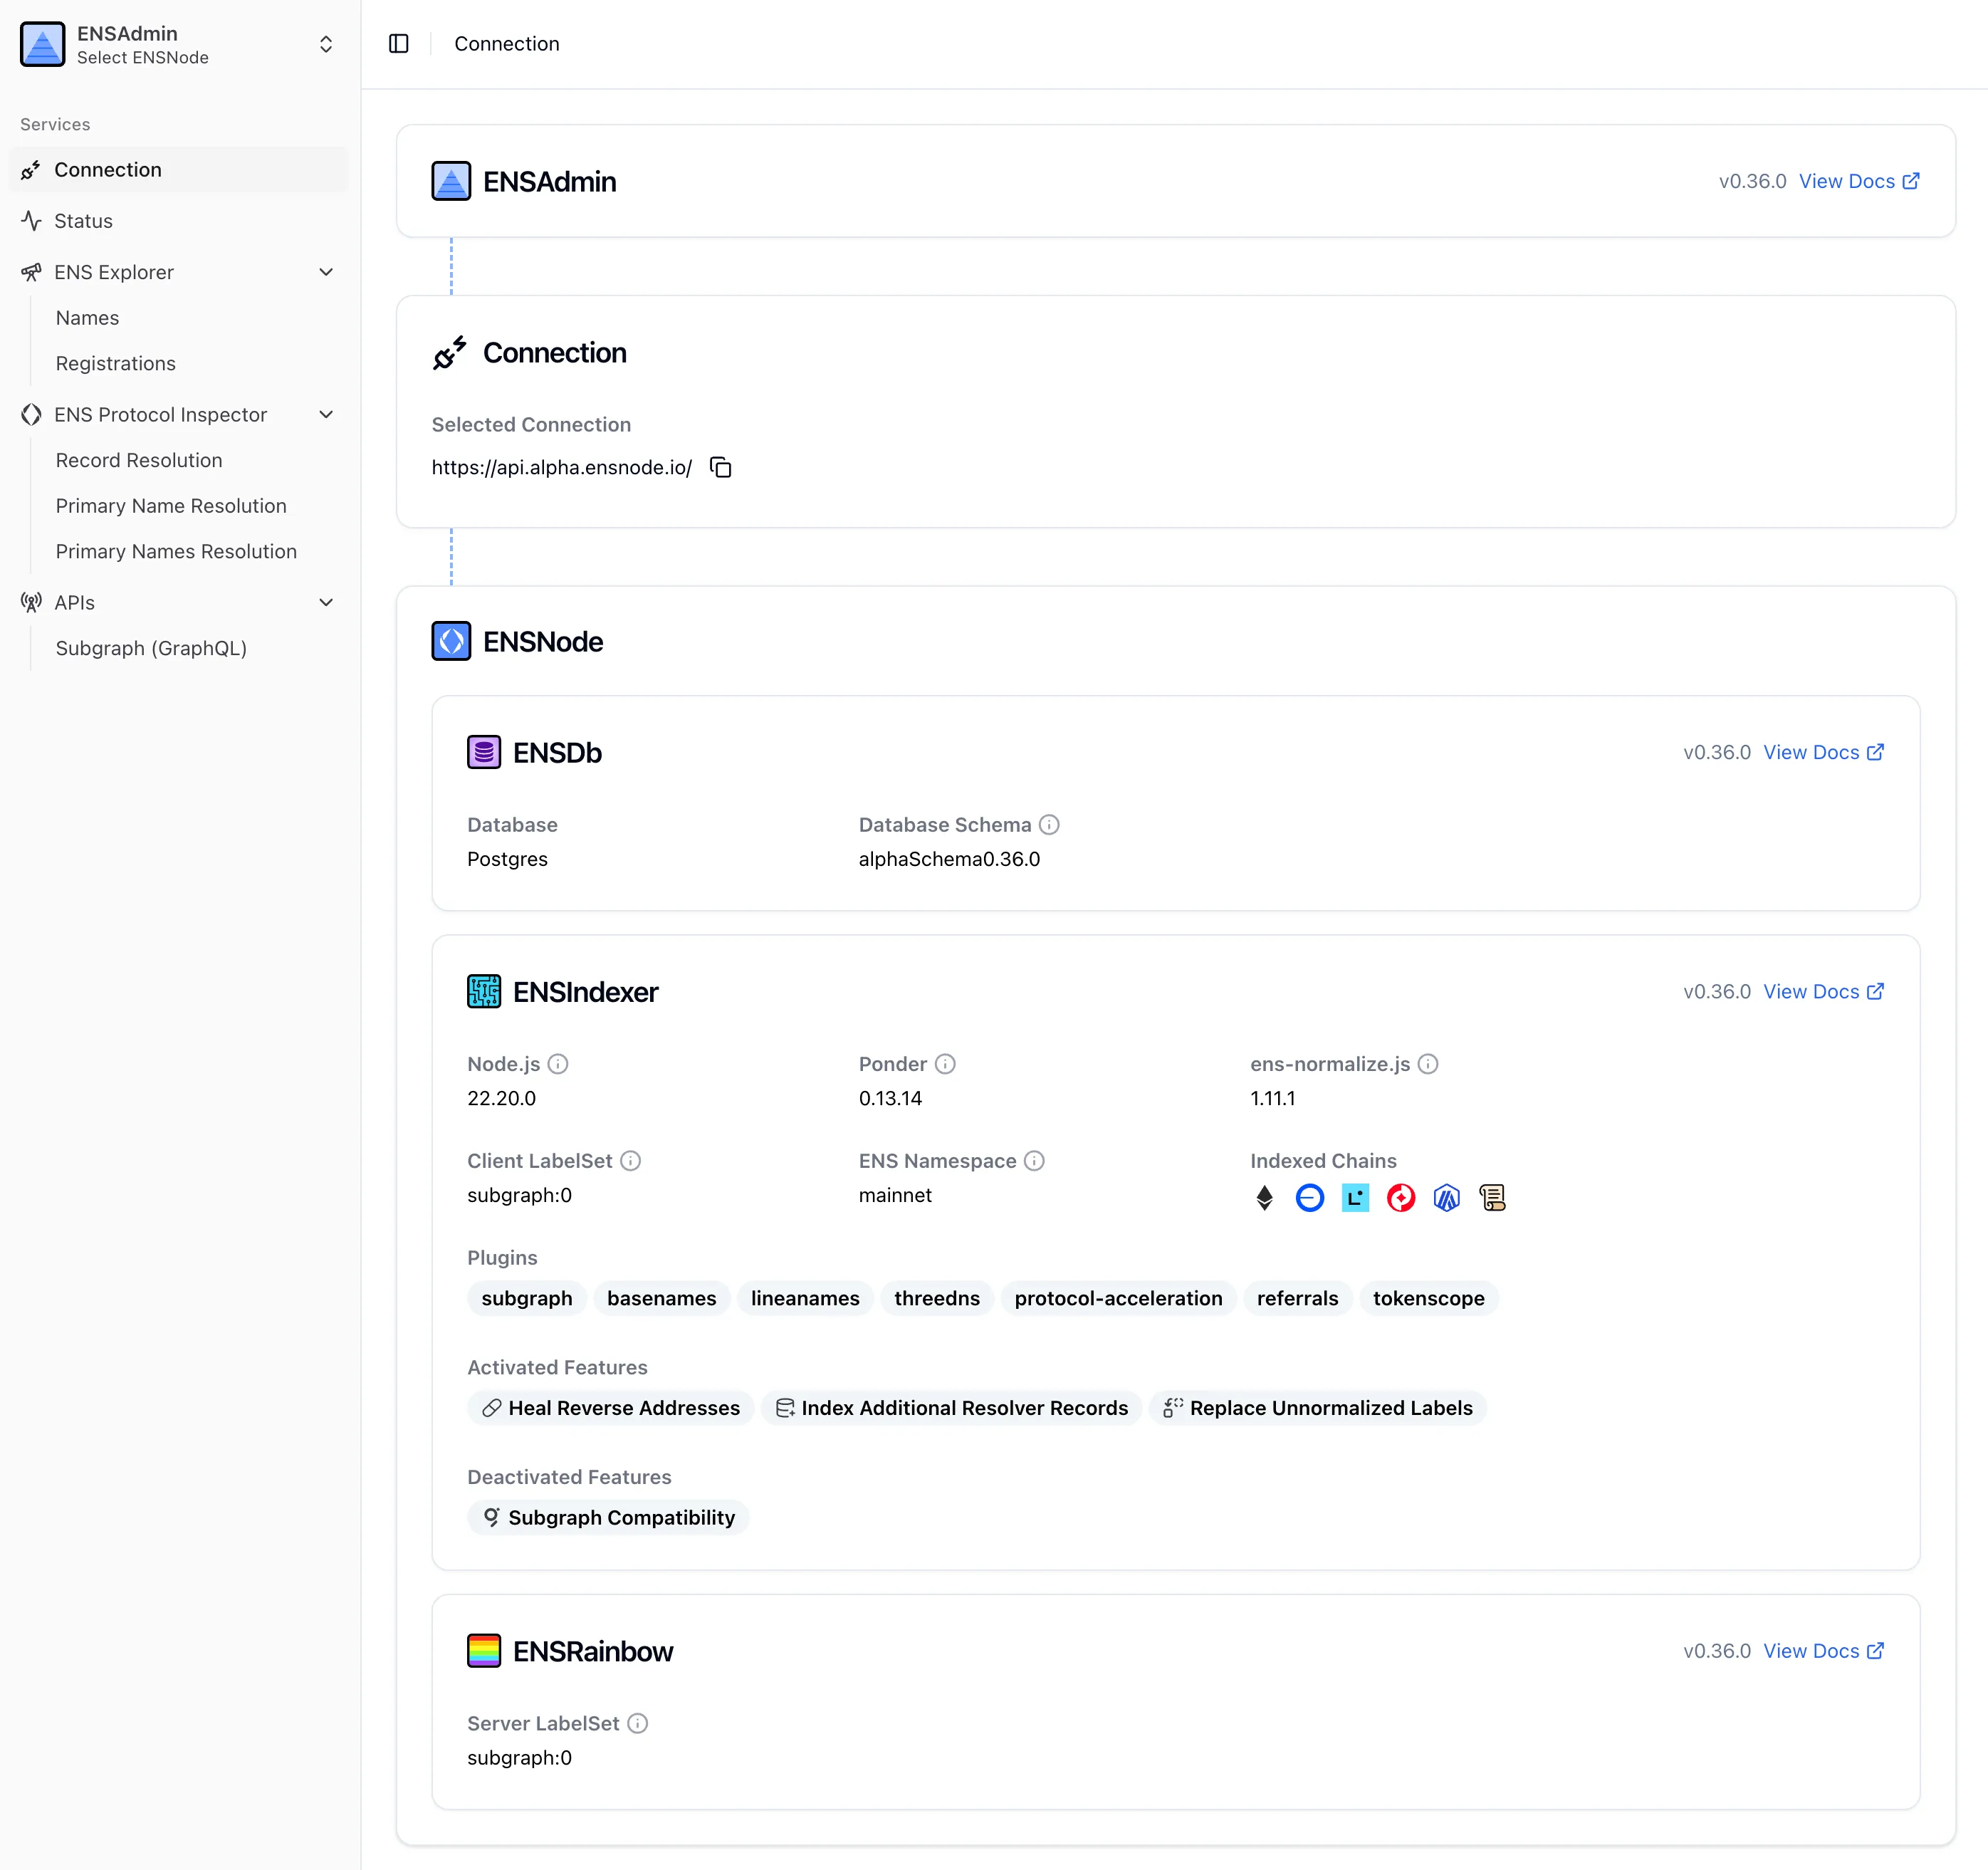The height and width of the screenshot is (1870, 1988).
Task: Click the ENSRainbow rainbow gradient icon
Action: coord(484,1651)
